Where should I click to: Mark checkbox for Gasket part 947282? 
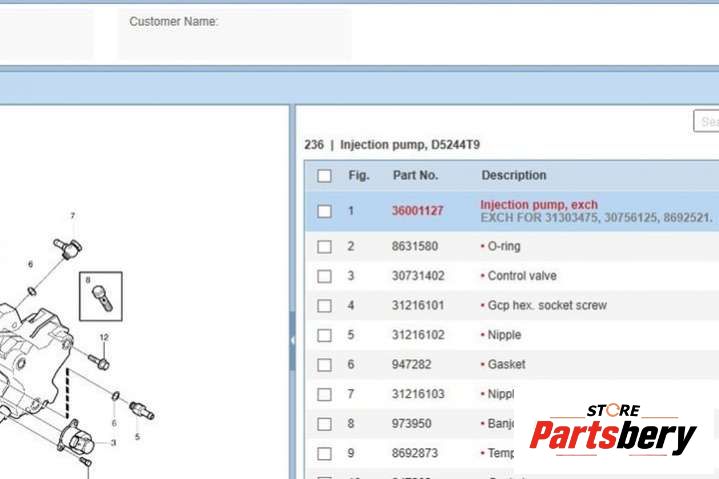[x=324, y=365]
